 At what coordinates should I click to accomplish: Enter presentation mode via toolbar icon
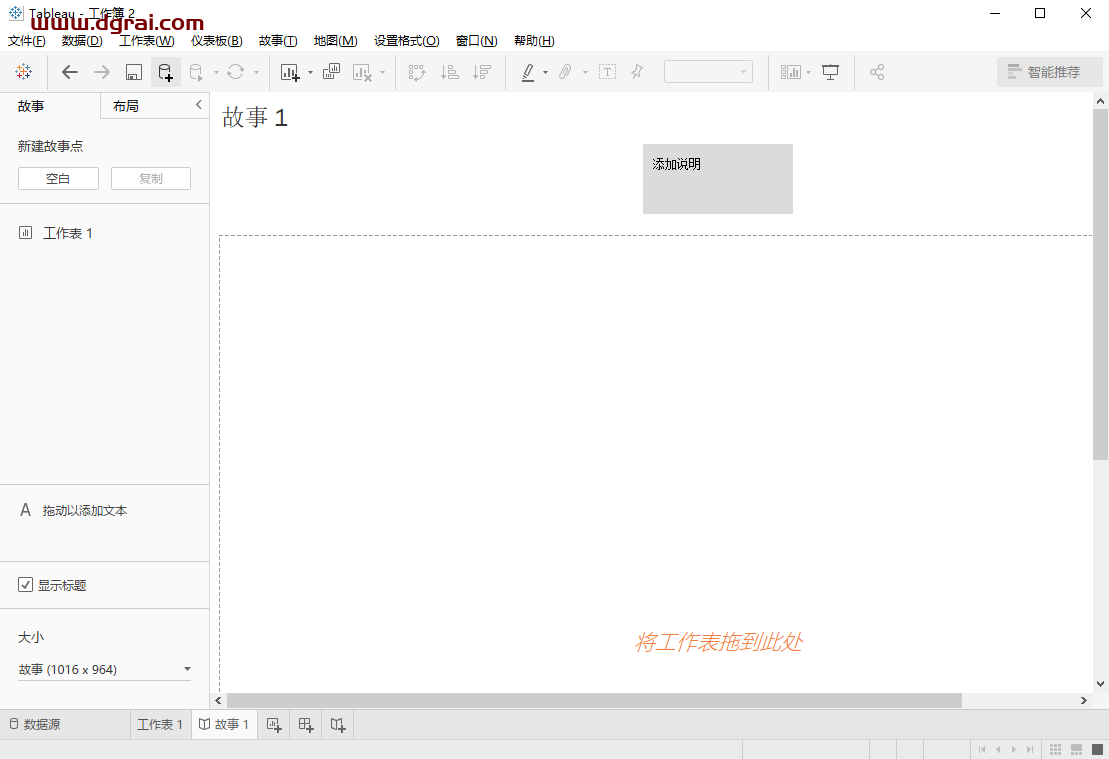click(830, 71)
